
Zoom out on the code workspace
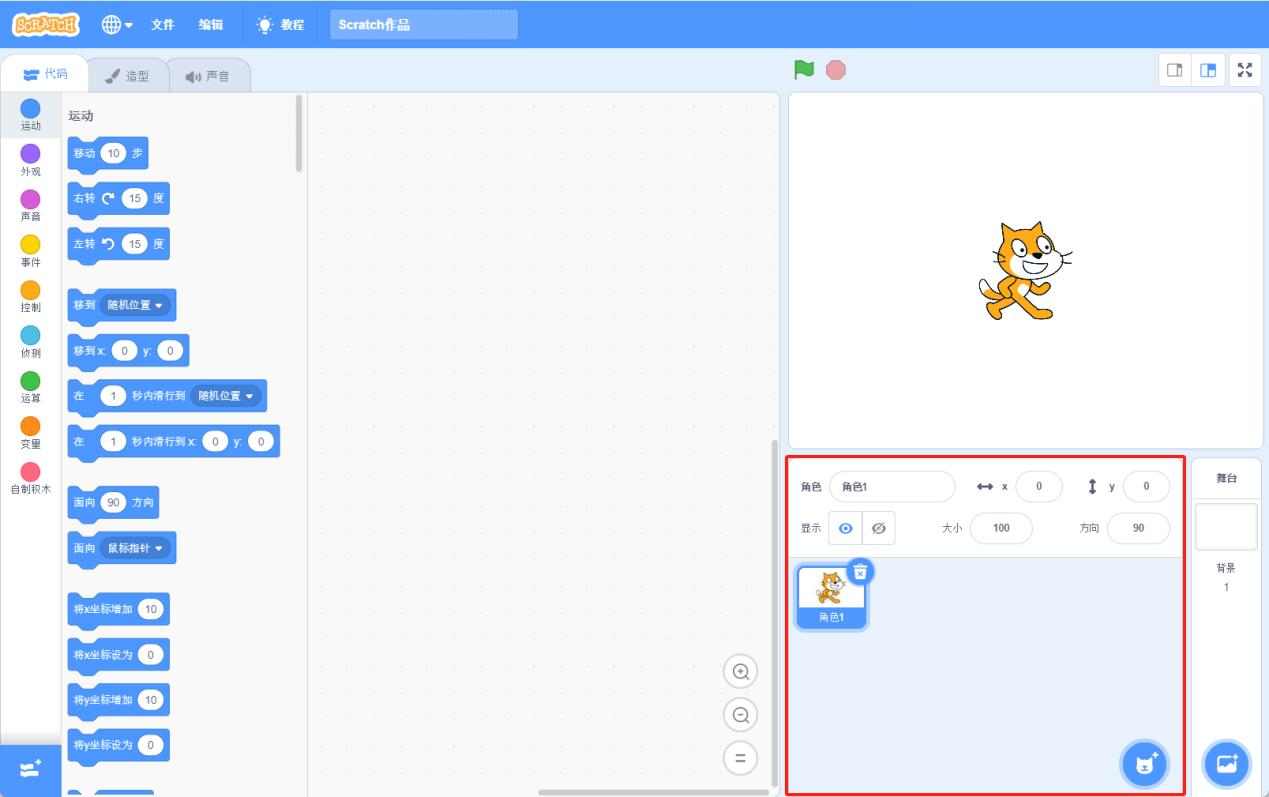point(740,715)
